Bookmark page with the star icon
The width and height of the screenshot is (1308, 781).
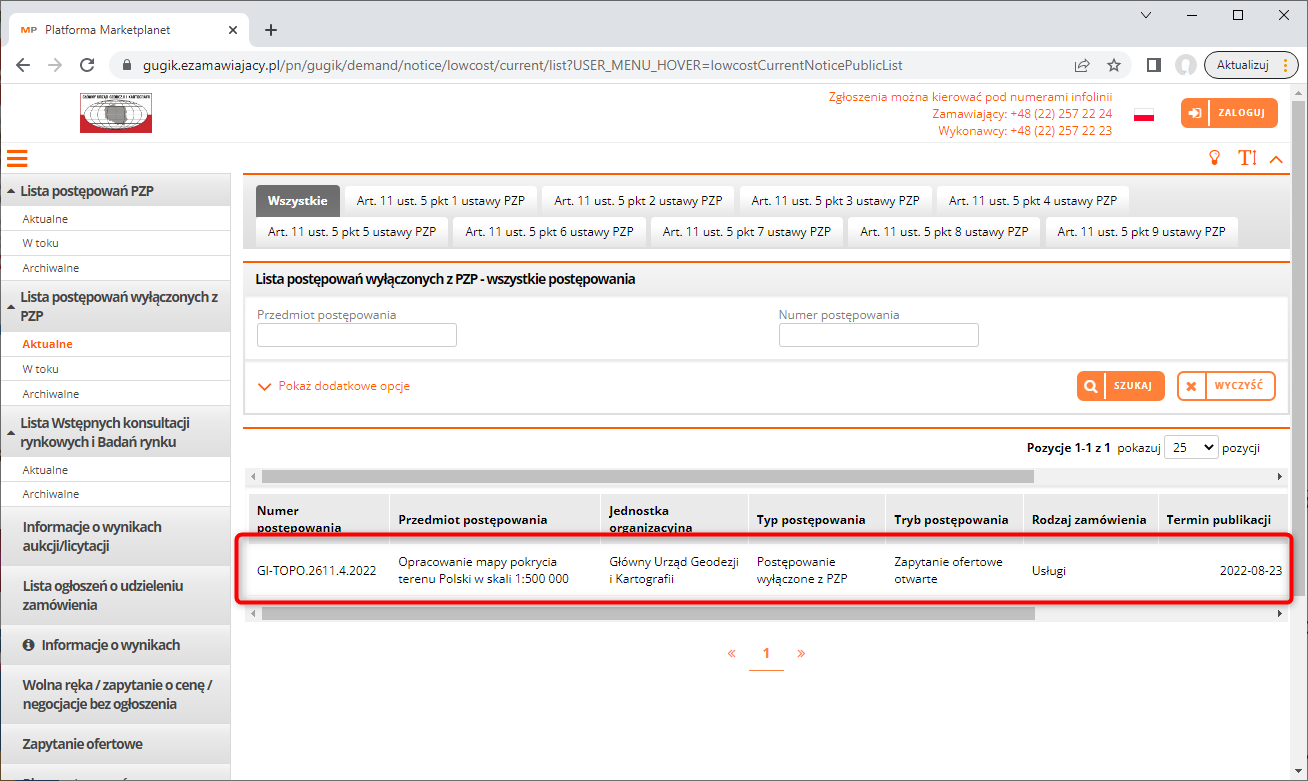(1113, 65)
